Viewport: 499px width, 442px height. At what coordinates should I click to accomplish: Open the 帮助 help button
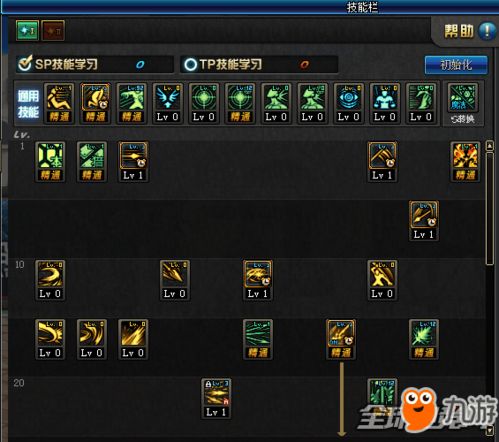point(469,32)
